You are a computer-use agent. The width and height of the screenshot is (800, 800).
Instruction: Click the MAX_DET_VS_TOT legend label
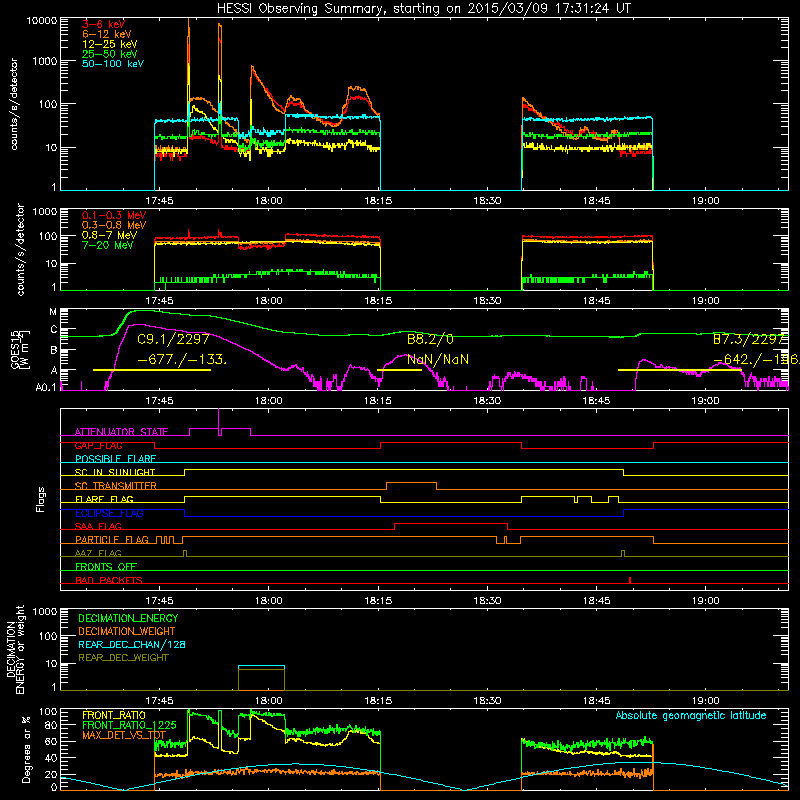tap(124, 735)
